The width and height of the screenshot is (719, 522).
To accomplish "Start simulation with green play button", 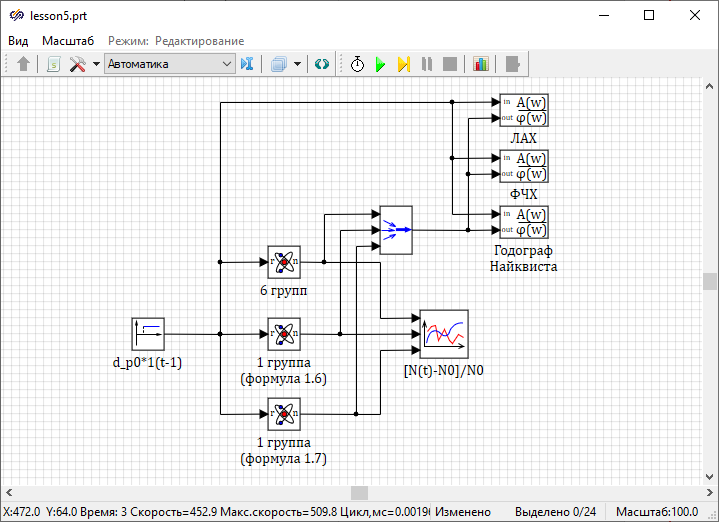I will pyautogui.click(x=380, y=64).
